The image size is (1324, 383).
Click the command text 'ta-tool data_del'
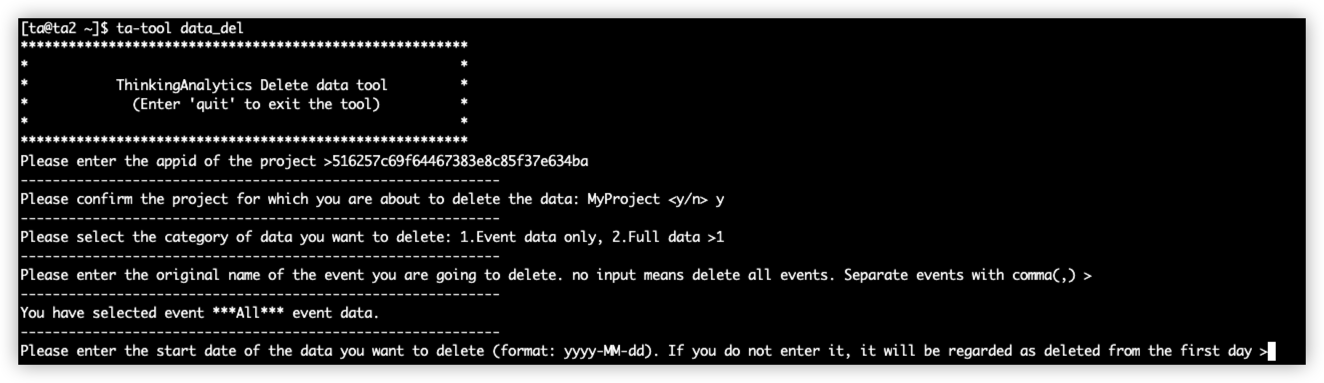[x=180, y=27]
